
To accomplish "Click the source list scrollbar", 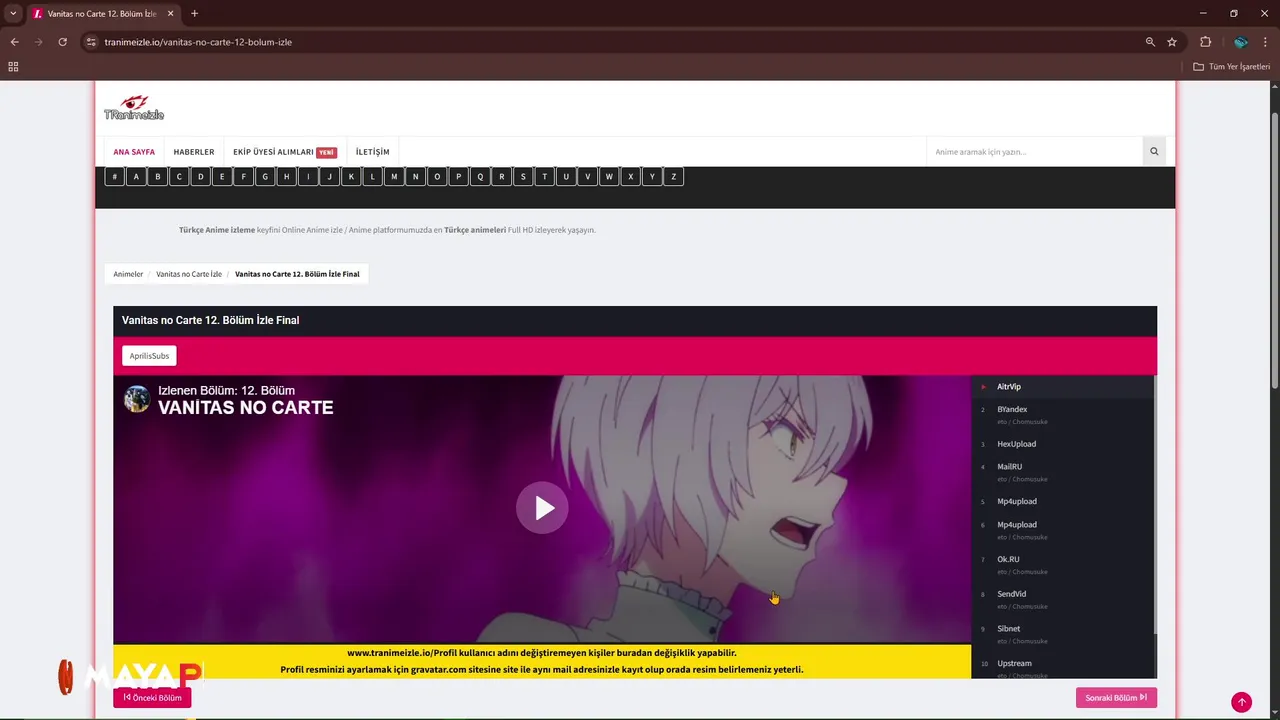I will tap(1155, 505).
